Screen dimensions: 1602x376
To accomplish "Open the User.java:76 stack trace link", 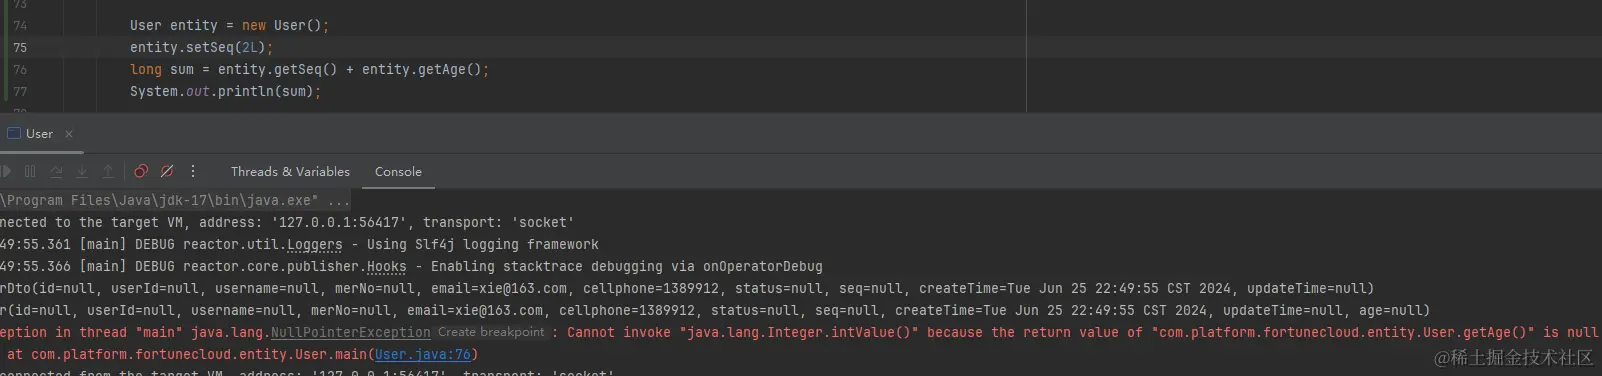I will (423, 355).
